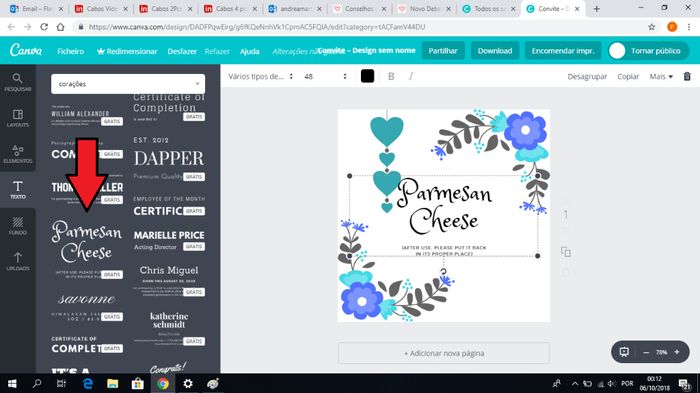Open a new browser tab
The height and width of the screenshot is (393, 700).
click(x=596, y=8)
